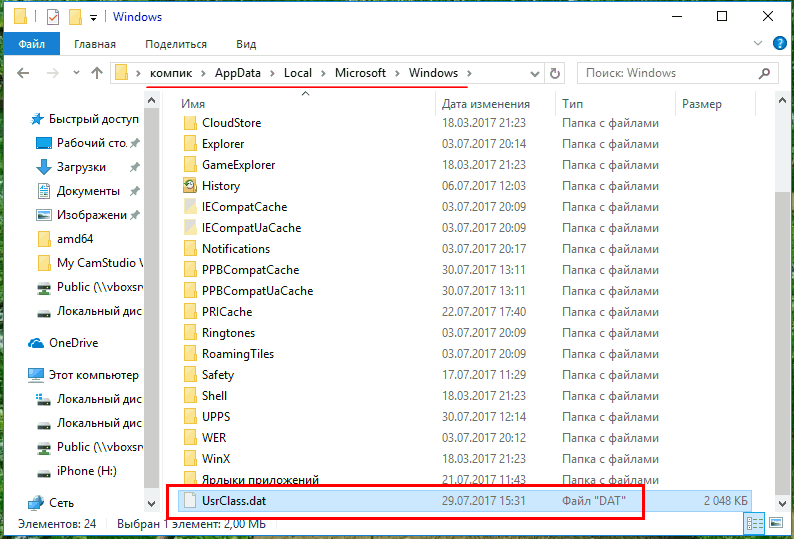Select the IECompatCache folder icon
Viewport: 794px width, 539px height.
190,207
